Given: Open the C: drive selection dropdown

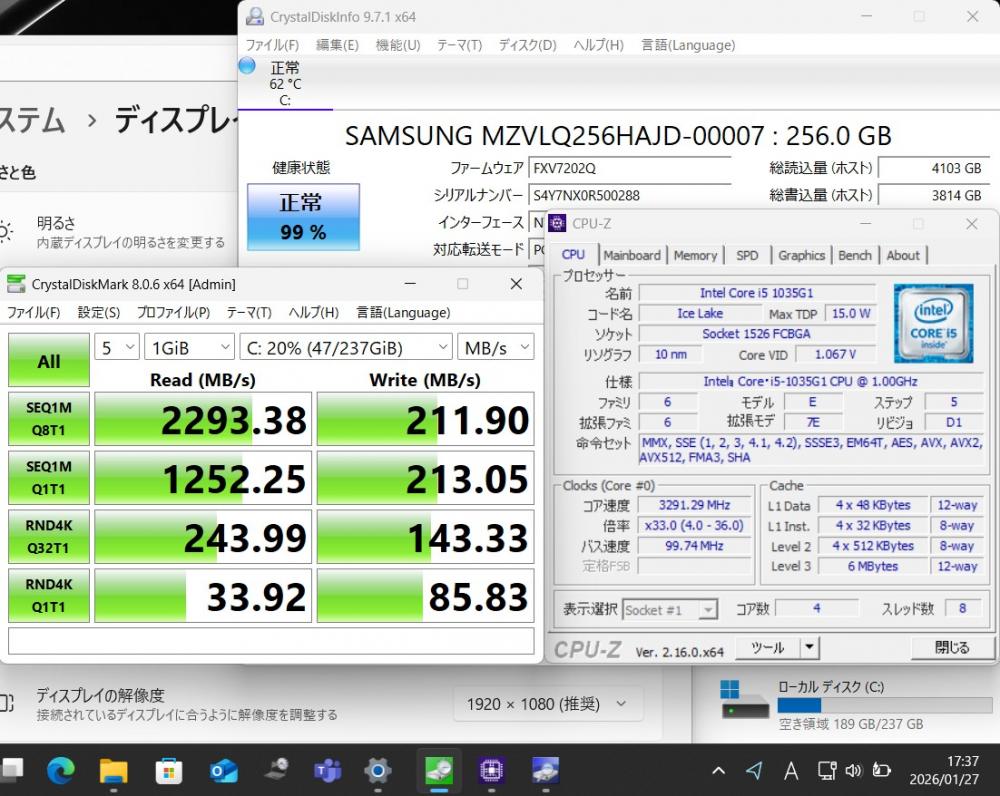Looking at the screenshot, I should coord(346,347).
